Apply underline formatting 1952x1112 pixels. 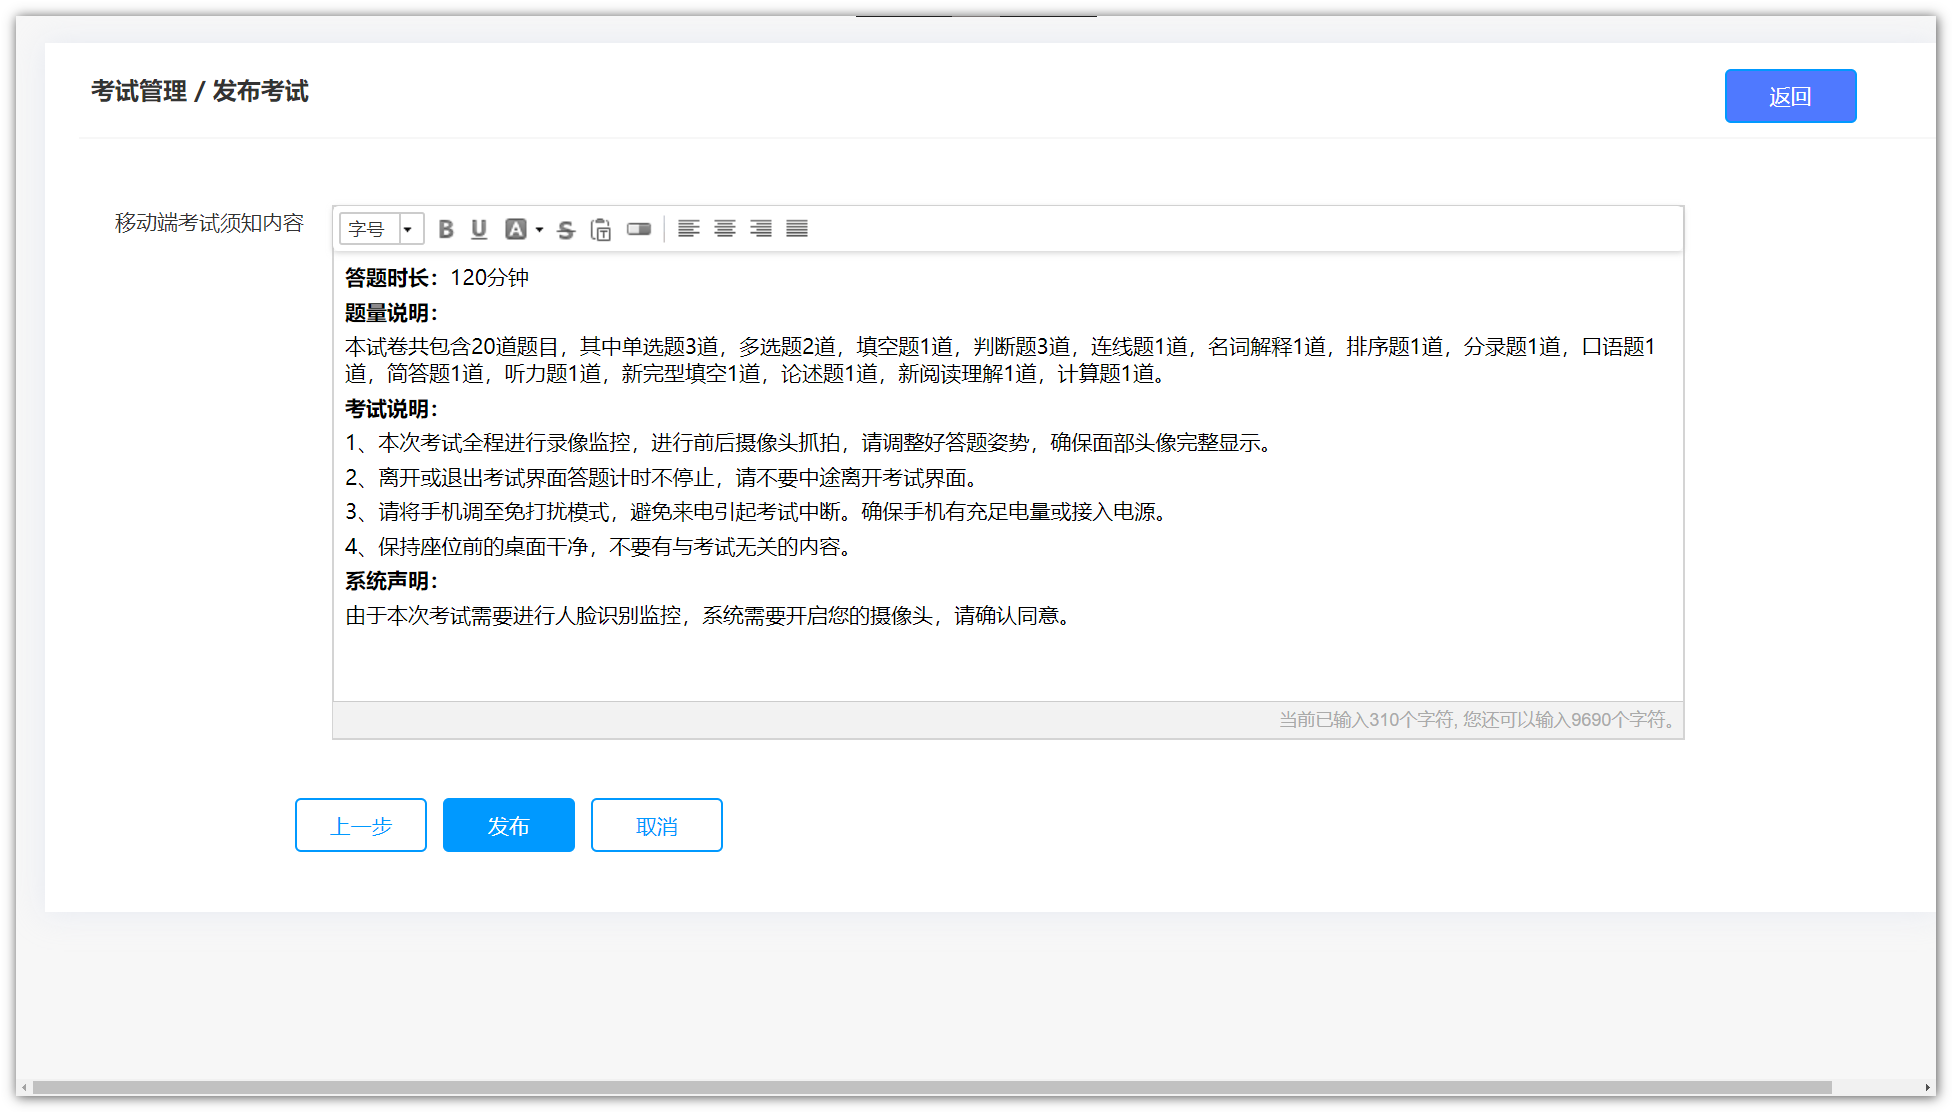[x=479, y=229]
